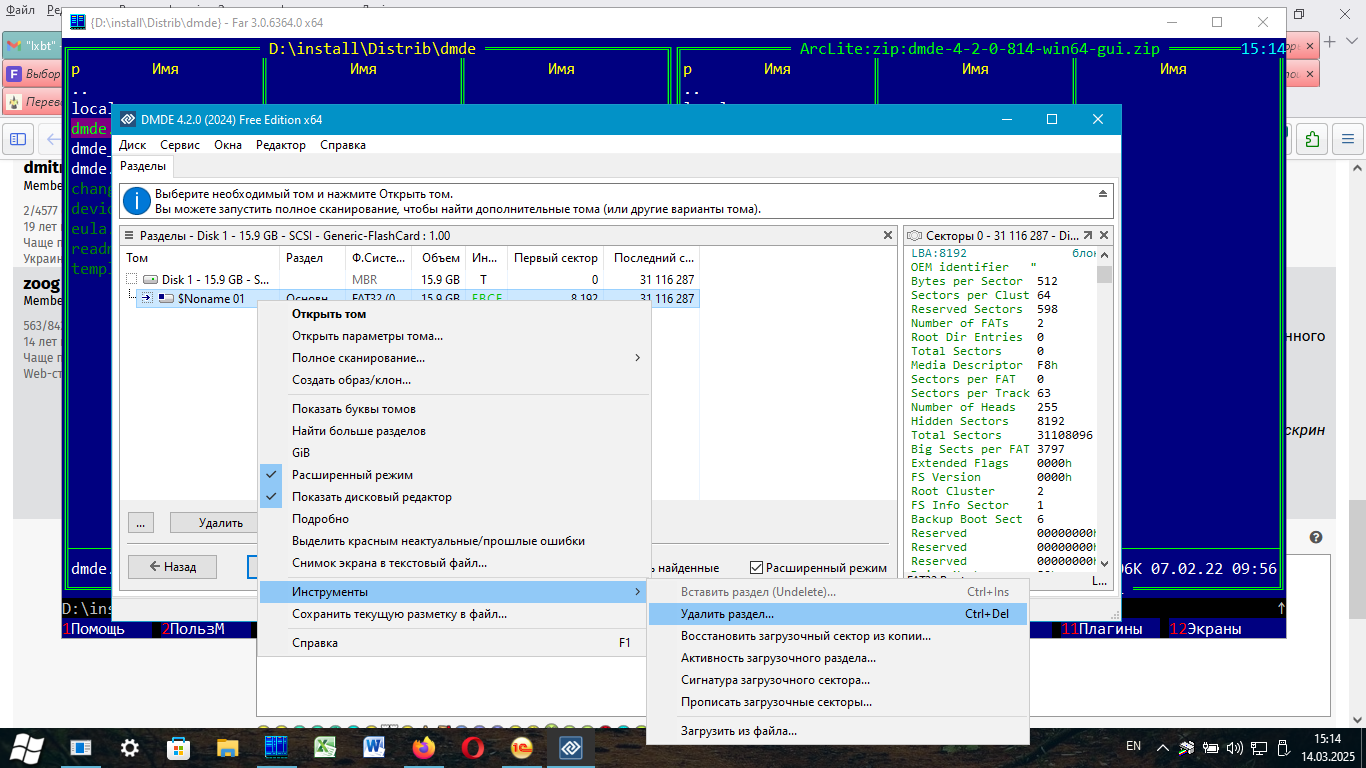Image resolution: width=1366 pixels, height=768 pixels.
Task: Tick the checkbox next to Disk 1
Action: (x=131, y=280)
